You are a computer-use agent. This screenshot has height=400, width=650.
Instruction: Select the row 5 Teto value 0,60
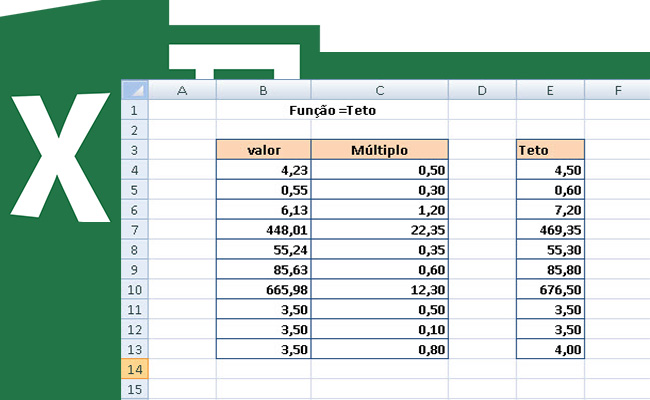coord(551,189)
